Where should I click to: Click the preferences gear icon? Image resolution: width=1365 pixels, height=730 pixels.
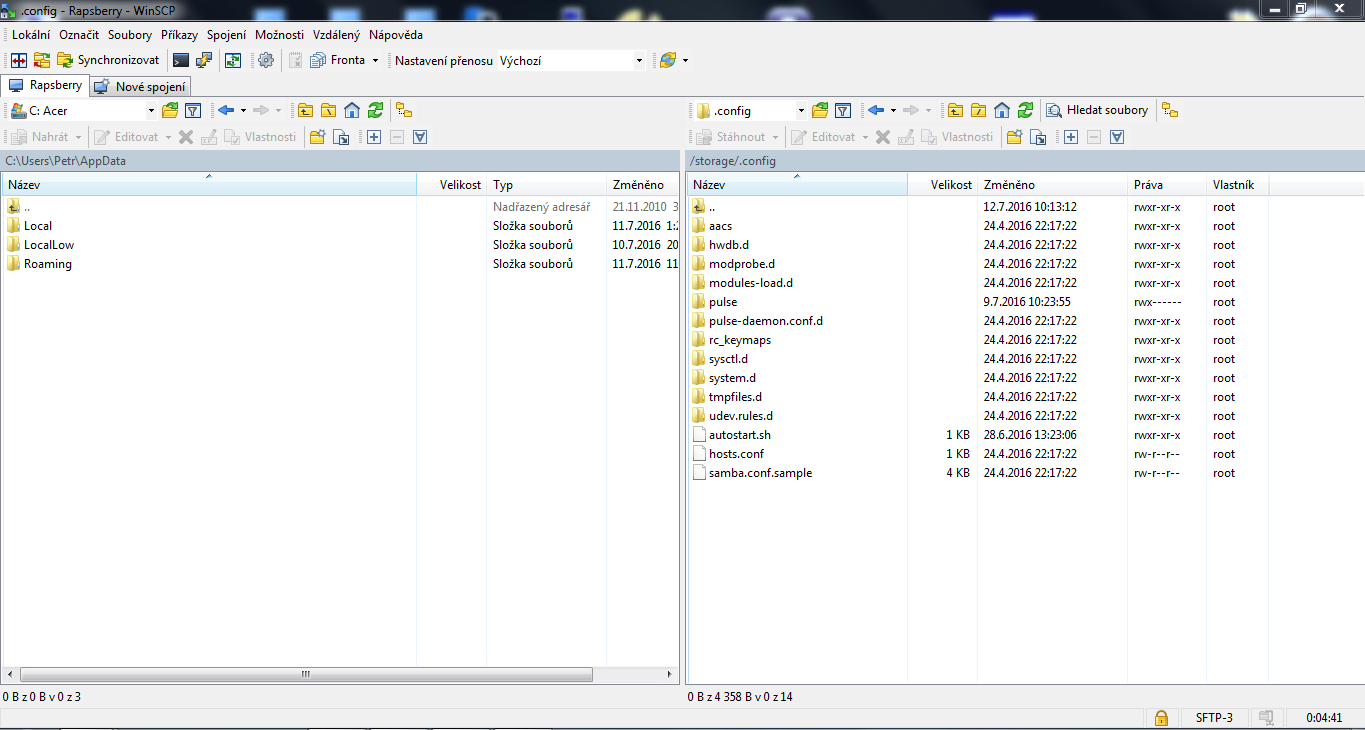coord(265,60)
